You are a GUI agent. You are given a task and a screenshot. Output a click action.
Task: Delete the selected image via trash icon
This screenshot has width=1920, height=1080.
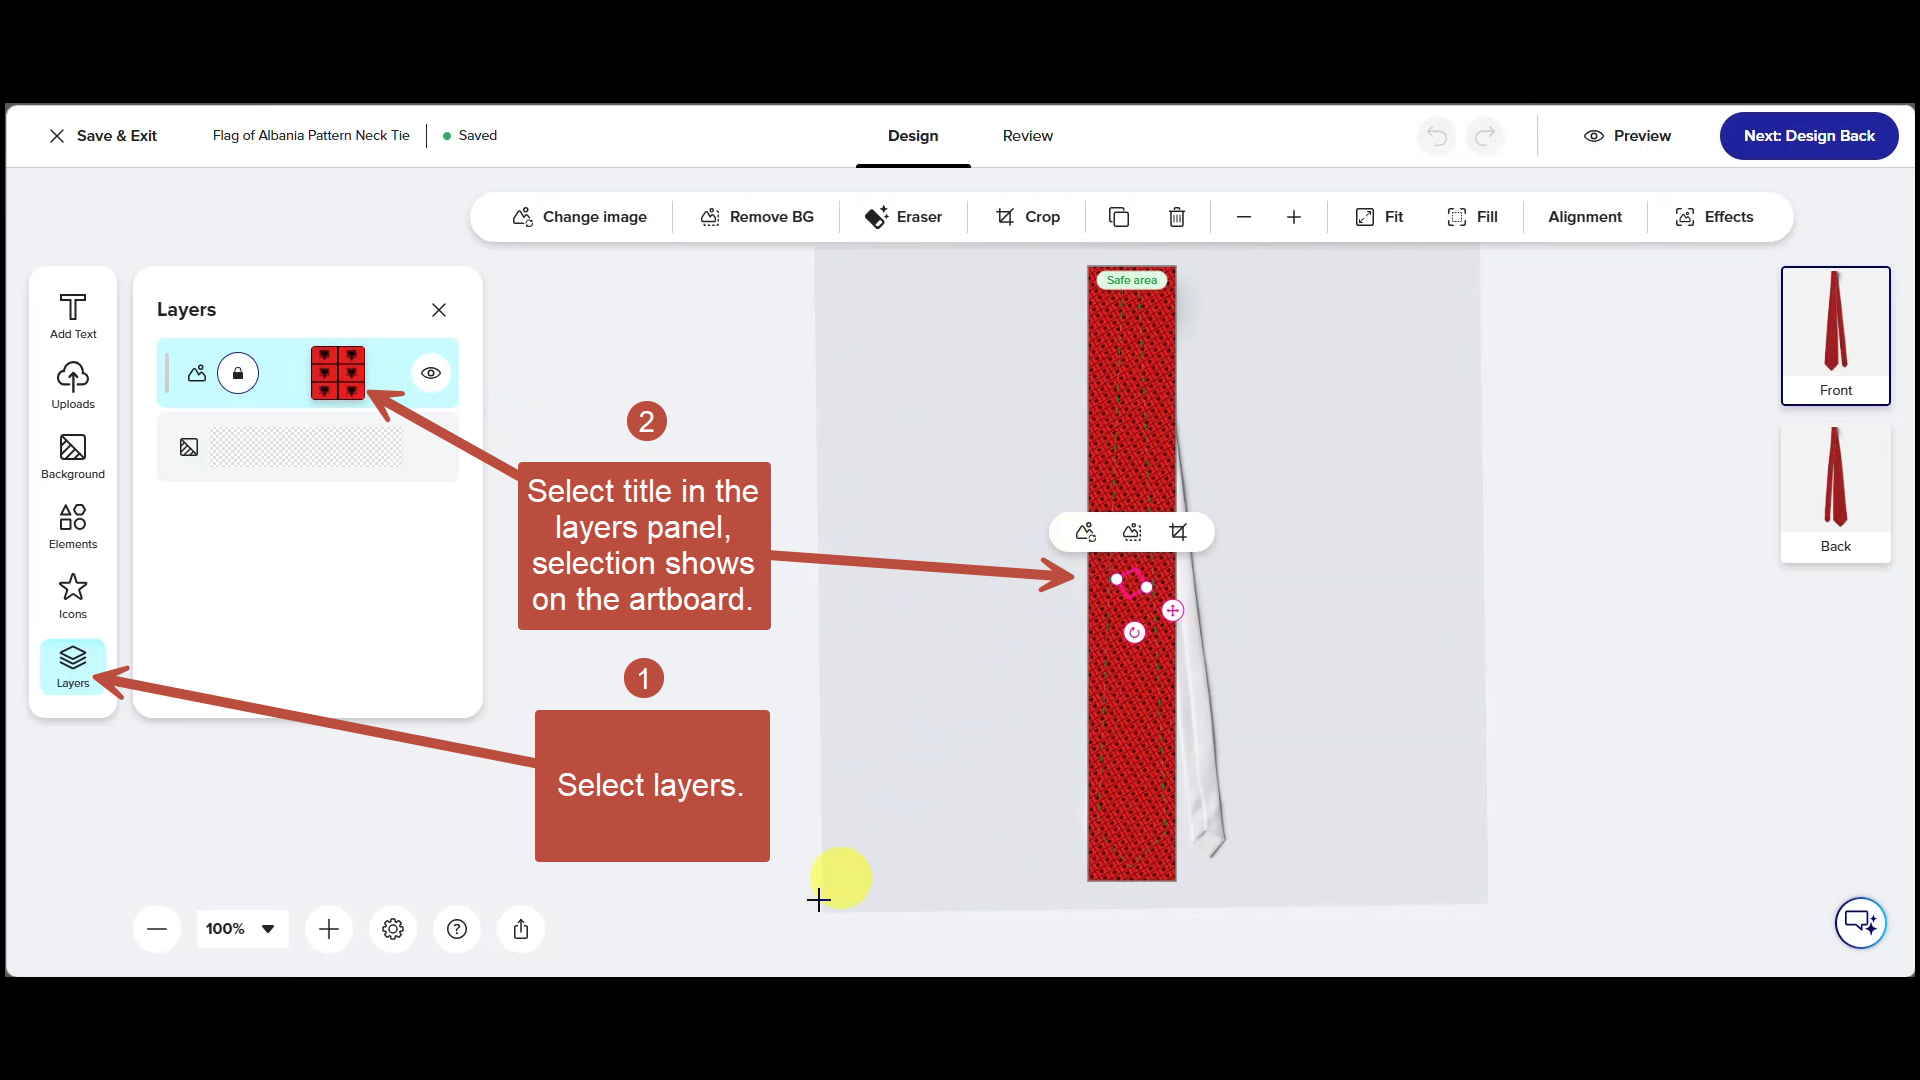(1177, 217)
